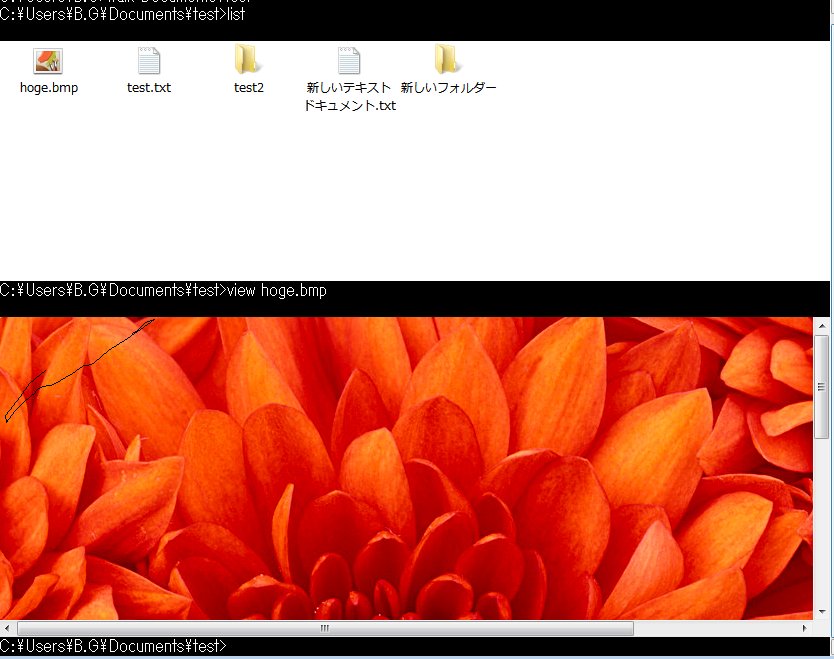Viewport: 834px width, 659px height.
Task: Click the hoge.bmp file name label
Action: 49,88
